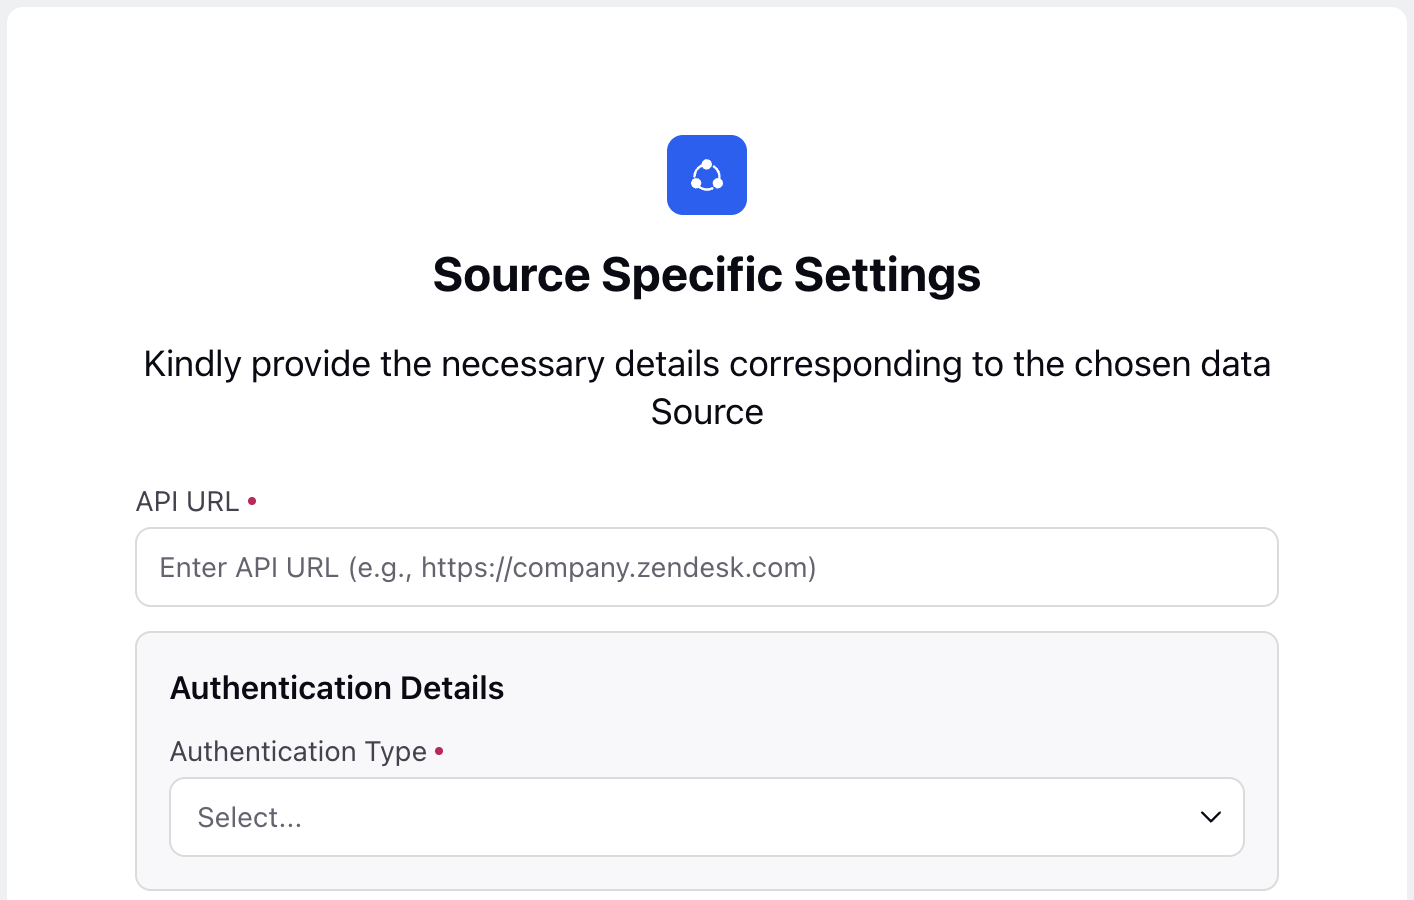This screenshot has width=1414, height=900.
Task: Click the Select... placeholder text
Action: pyautogui.click(x=249, y=817)
